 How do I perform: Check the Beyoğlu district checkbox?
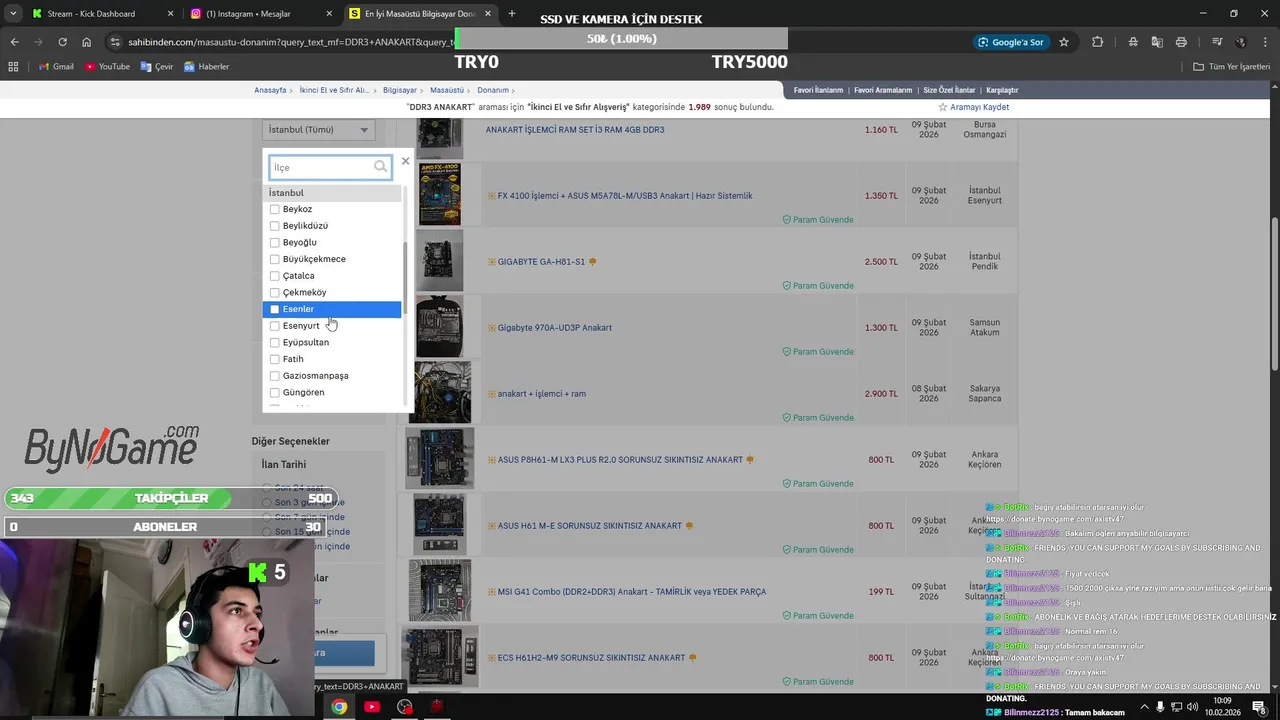pos(275,242)
